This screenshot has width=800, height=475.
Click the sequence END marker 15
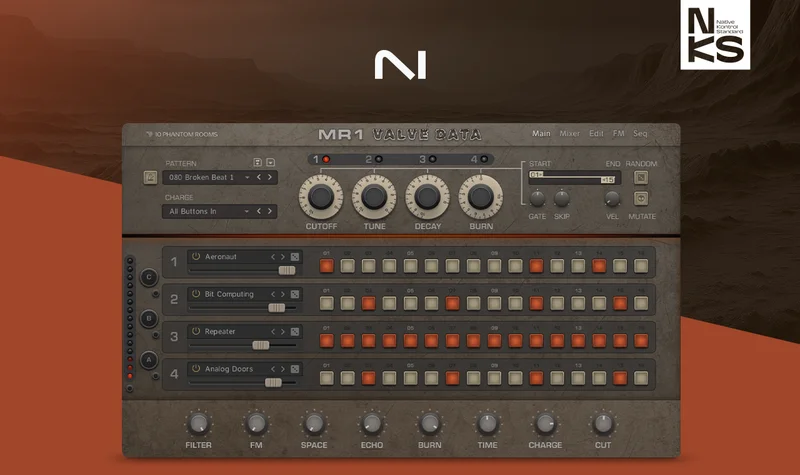(x=608, y=180)
